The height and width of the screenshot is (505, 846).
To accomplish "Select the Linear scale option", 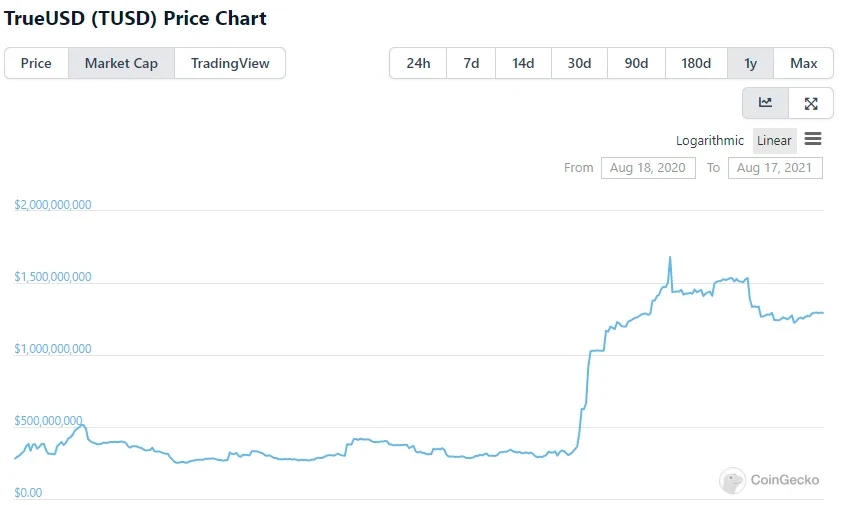I will (x=774, y=140).
